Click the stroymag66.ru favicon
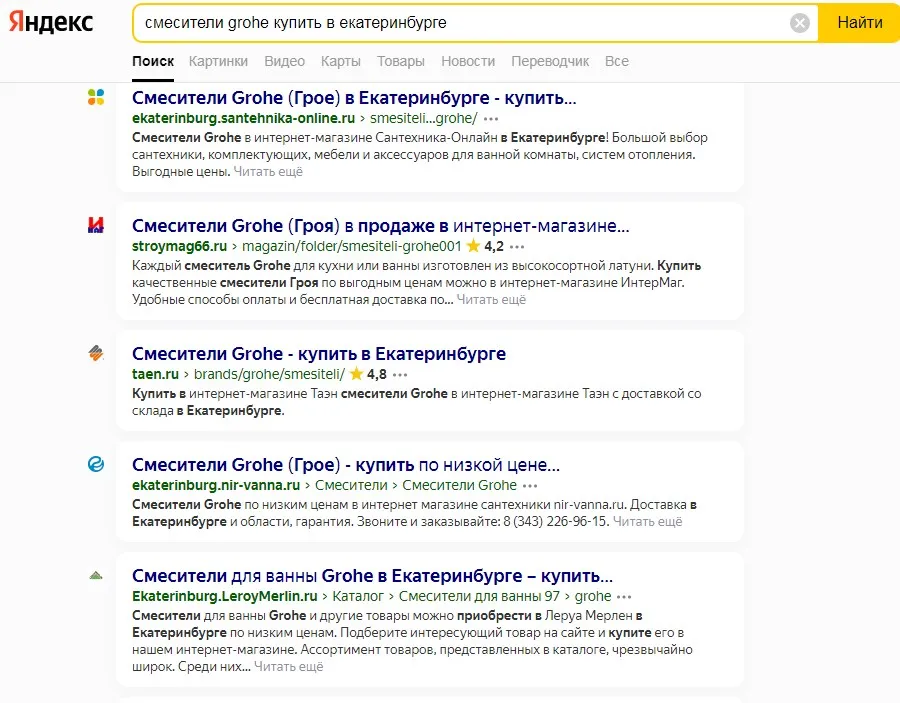Image resolution: width=900 pixels, height=703 pixels. (x=96, y=225)
